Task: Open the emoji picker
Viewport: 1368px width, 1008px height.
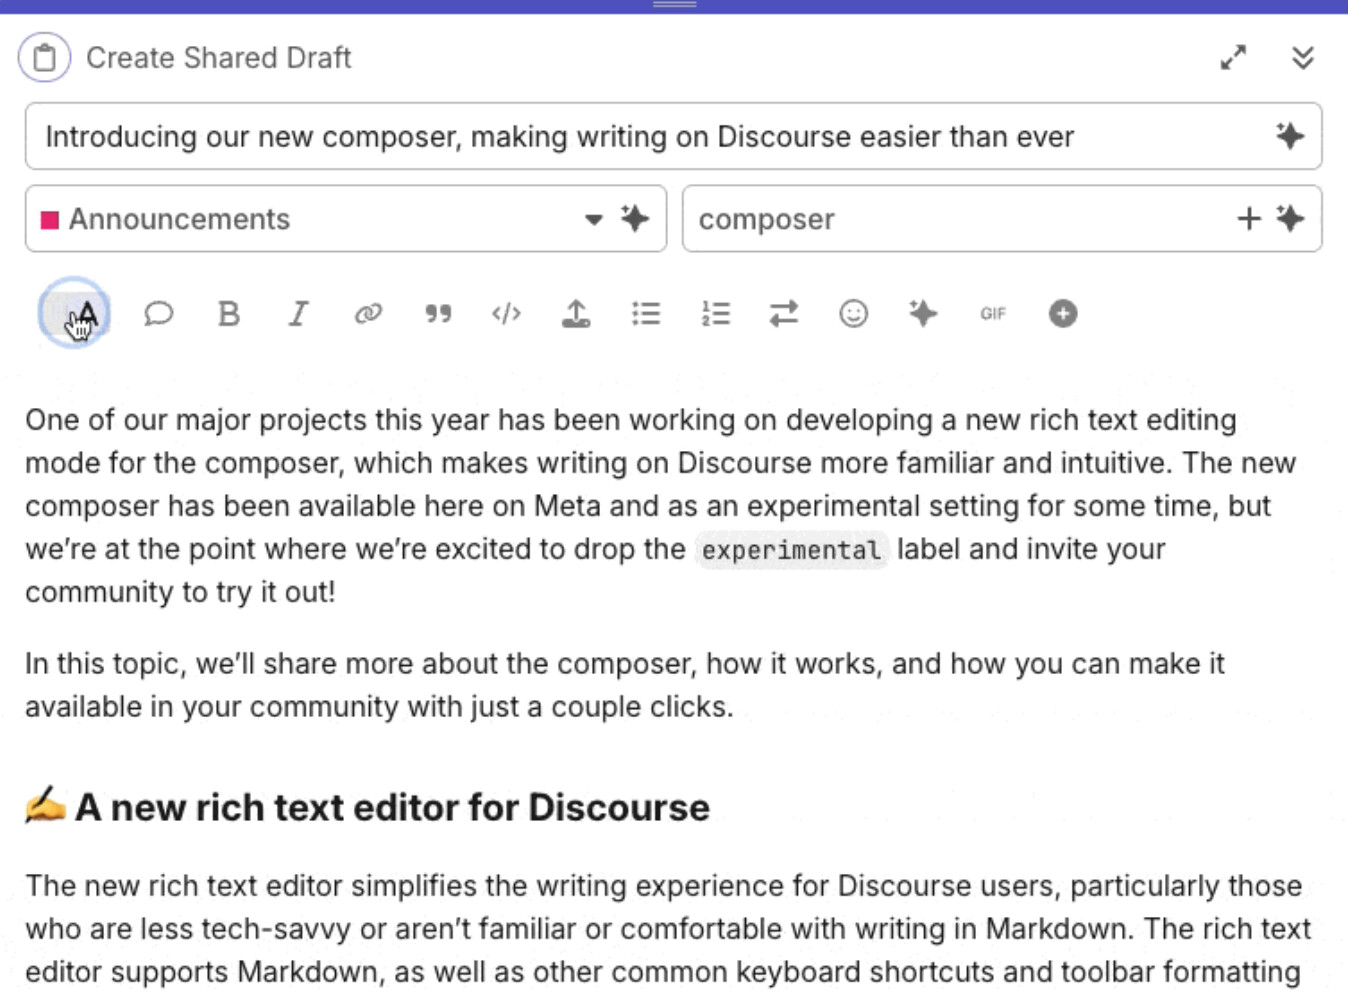Action: point(853,314)
